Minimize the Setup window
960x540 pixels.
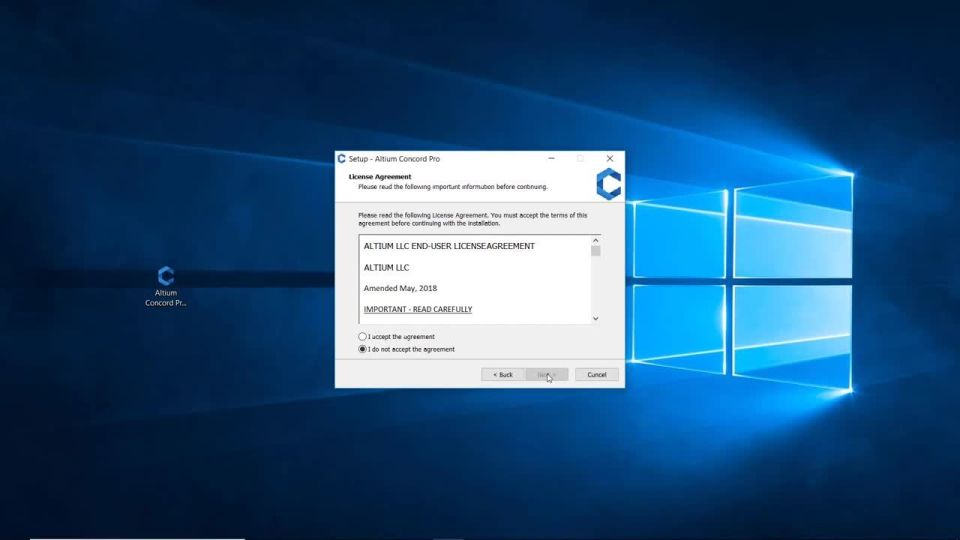(x=552, y=159)
